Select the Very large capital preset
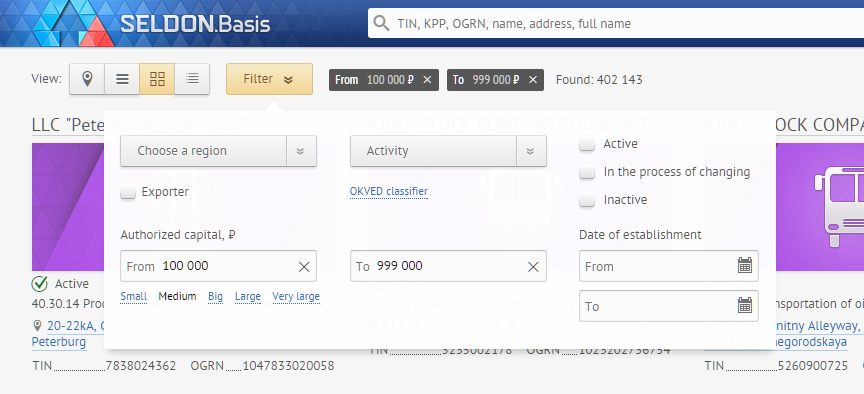This screenshot has width=864, height=394. click(x=296, y=296)
